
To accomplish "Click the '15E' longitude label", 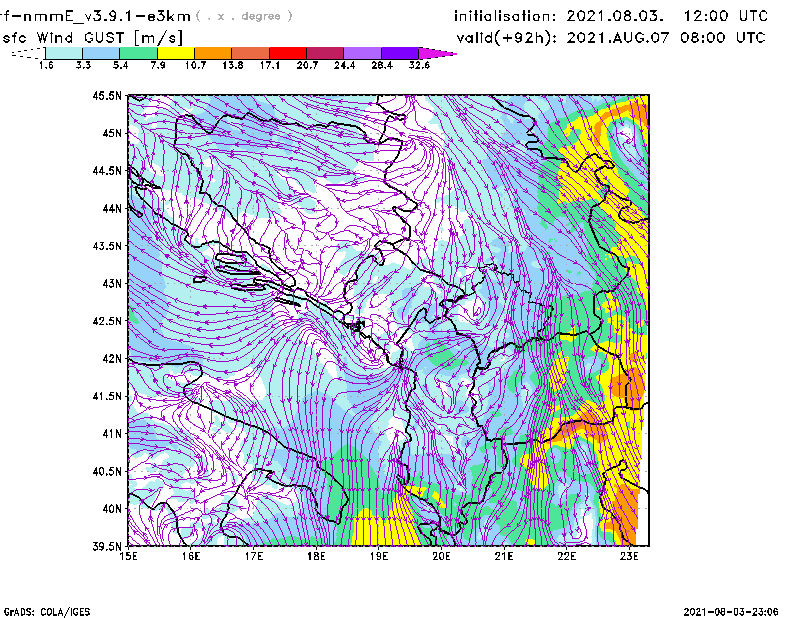I will point(128,556).
